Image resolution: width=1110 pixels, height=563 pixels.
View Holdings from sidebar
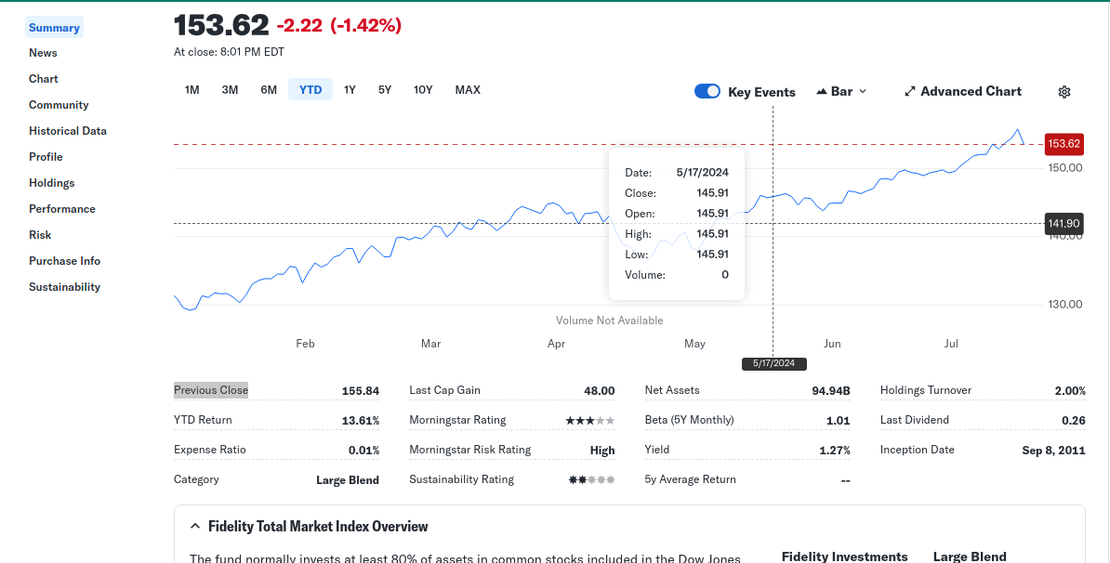point(52,183)
